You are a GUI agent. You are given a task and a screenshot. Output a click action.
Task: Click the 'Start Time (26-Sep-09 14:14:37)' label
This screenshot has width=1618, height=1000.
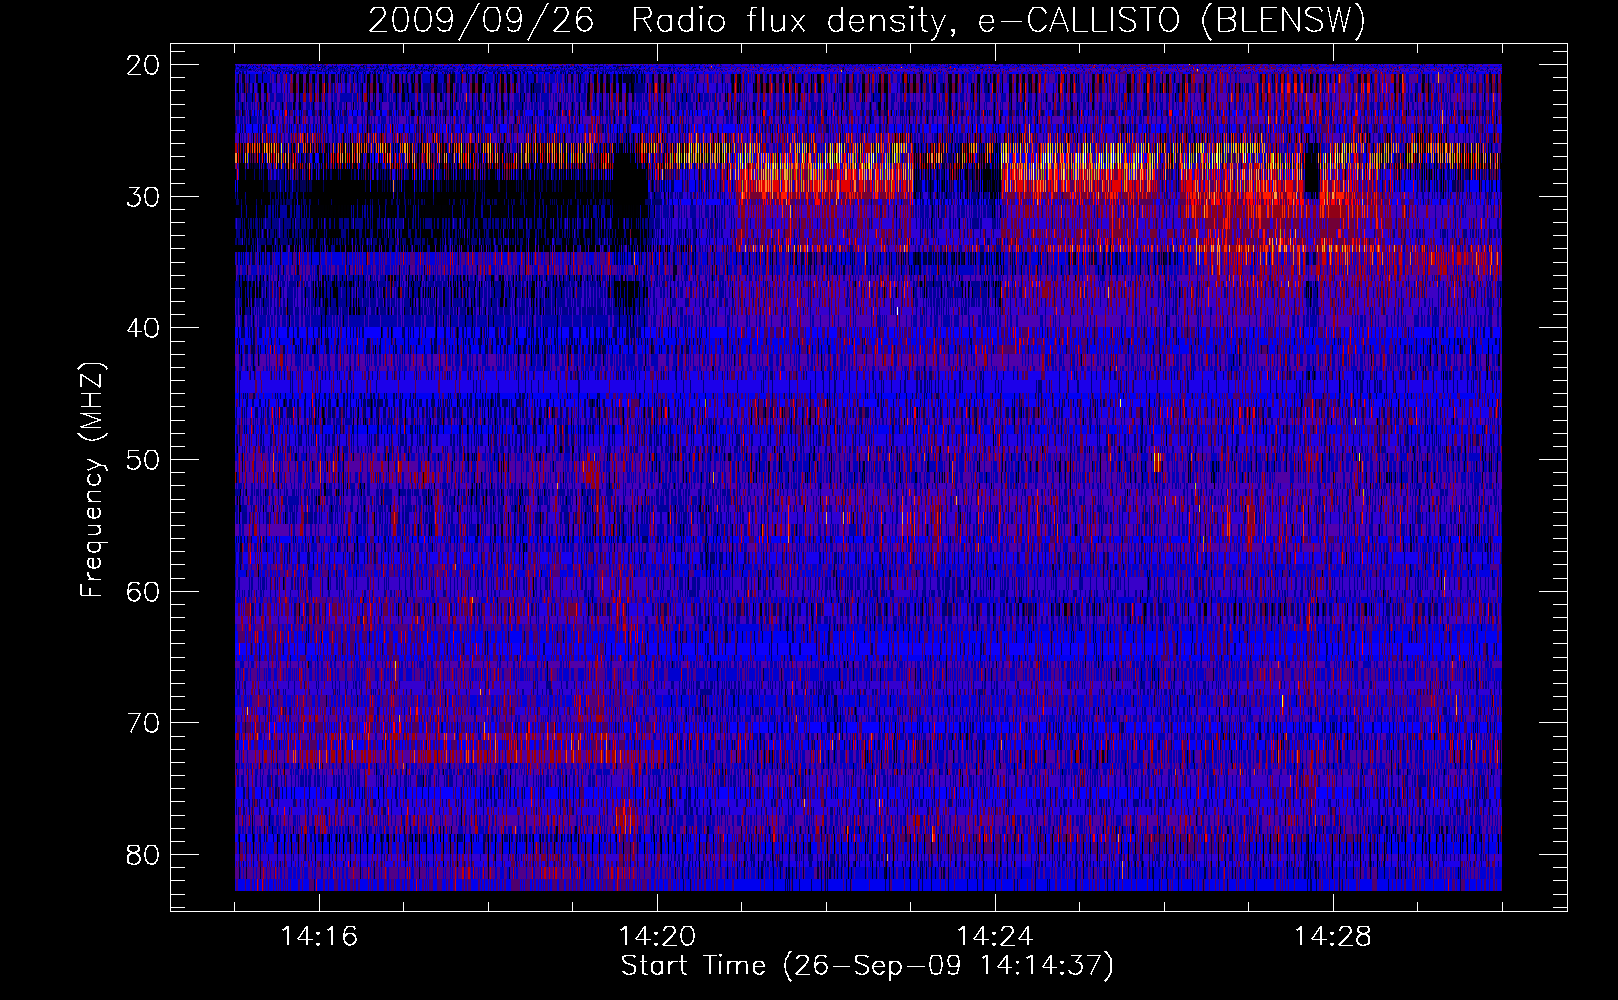[x=867, y=966]
